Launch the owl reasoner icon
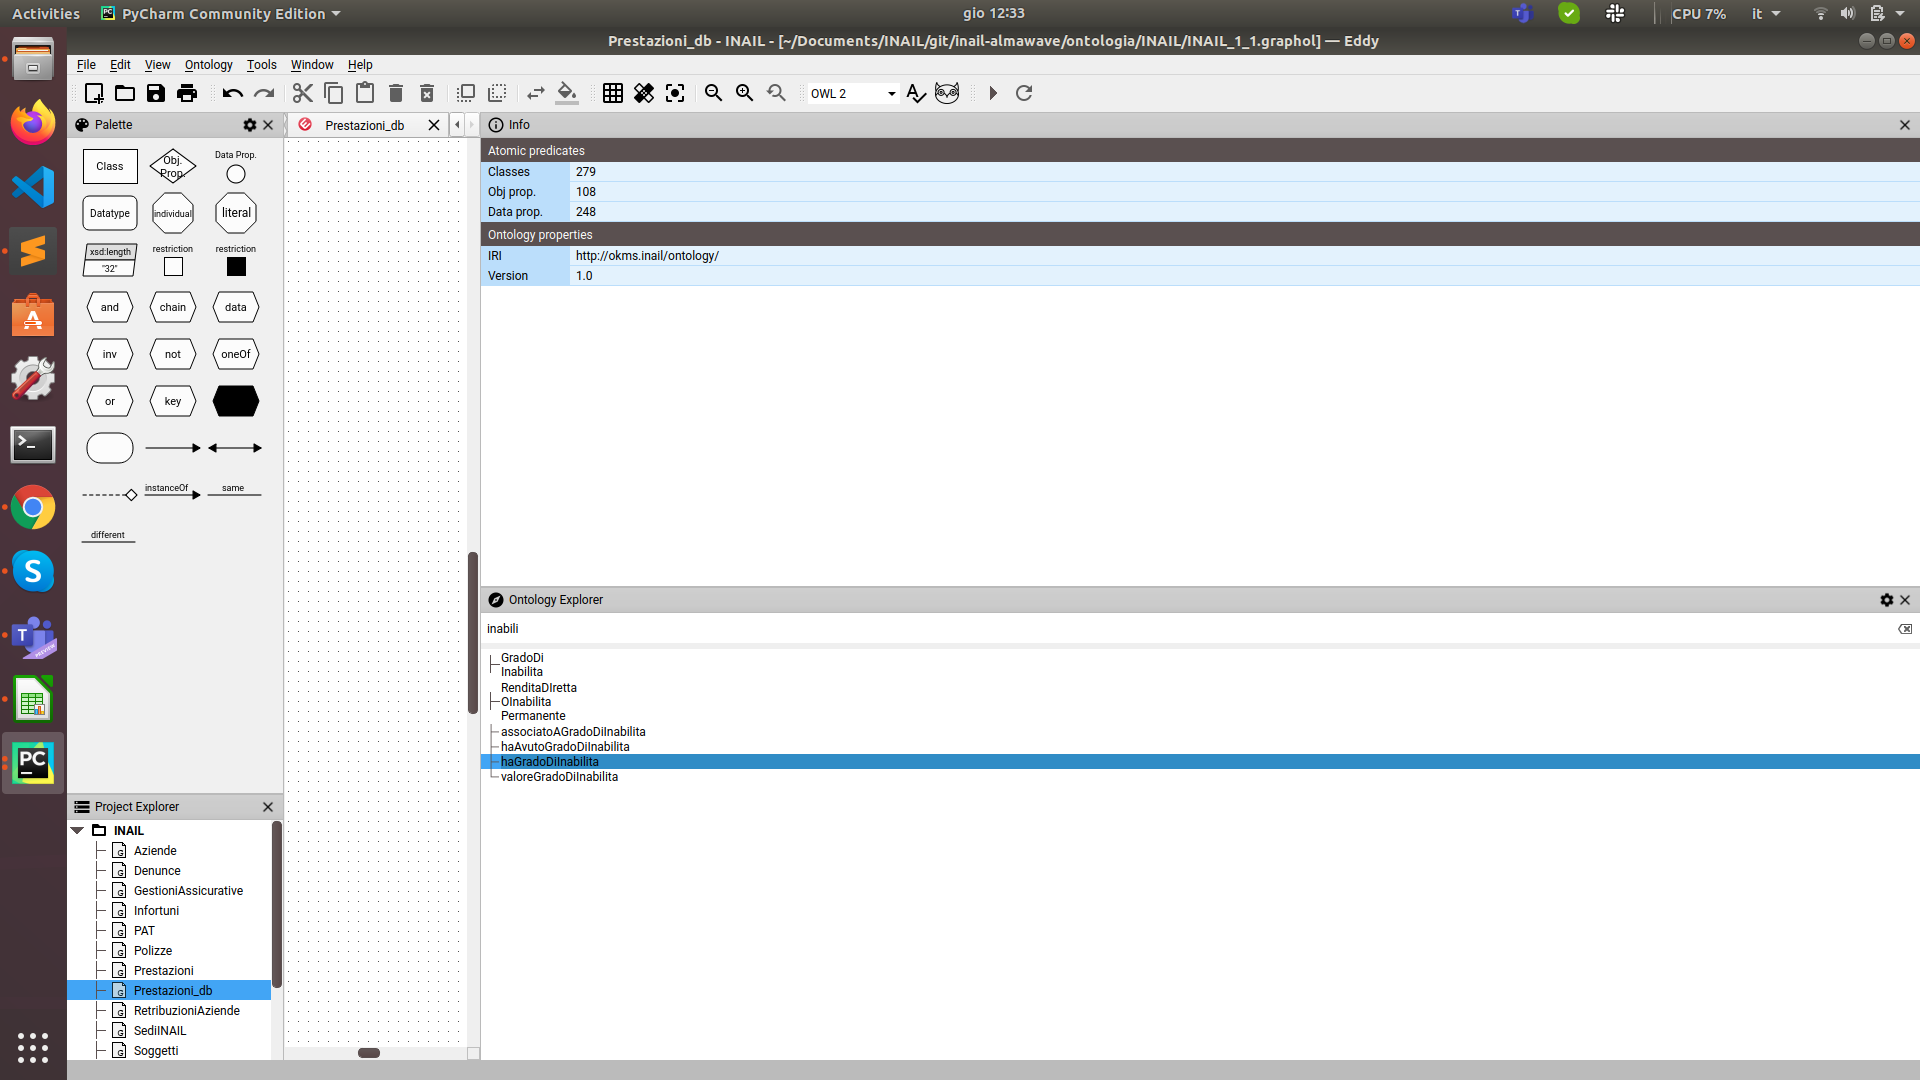Image resolution: width=1920 pixels, height=1080 pixels. pyautogui.click(x=947, y=93)
